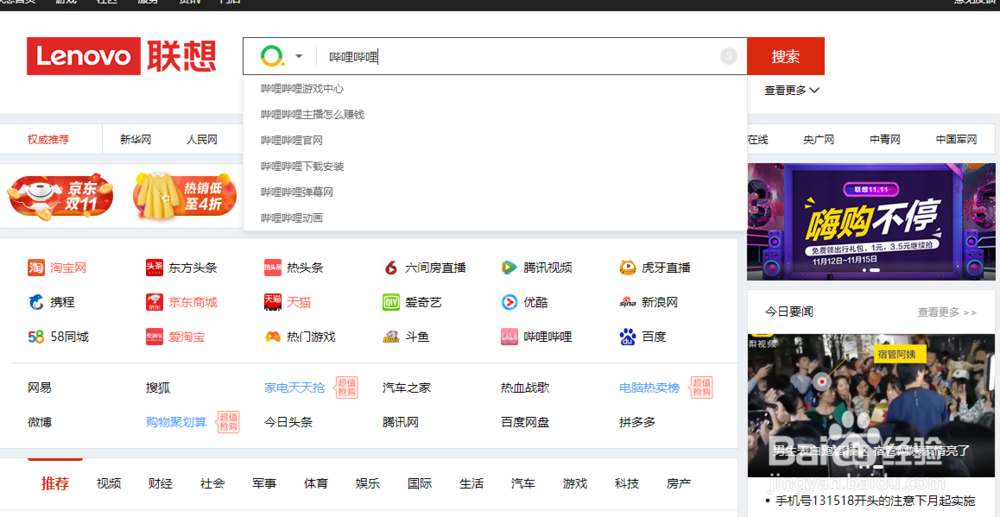1000x517 pixels.
Task: Click the 淘宝网 icon
Action: [36, 268]
